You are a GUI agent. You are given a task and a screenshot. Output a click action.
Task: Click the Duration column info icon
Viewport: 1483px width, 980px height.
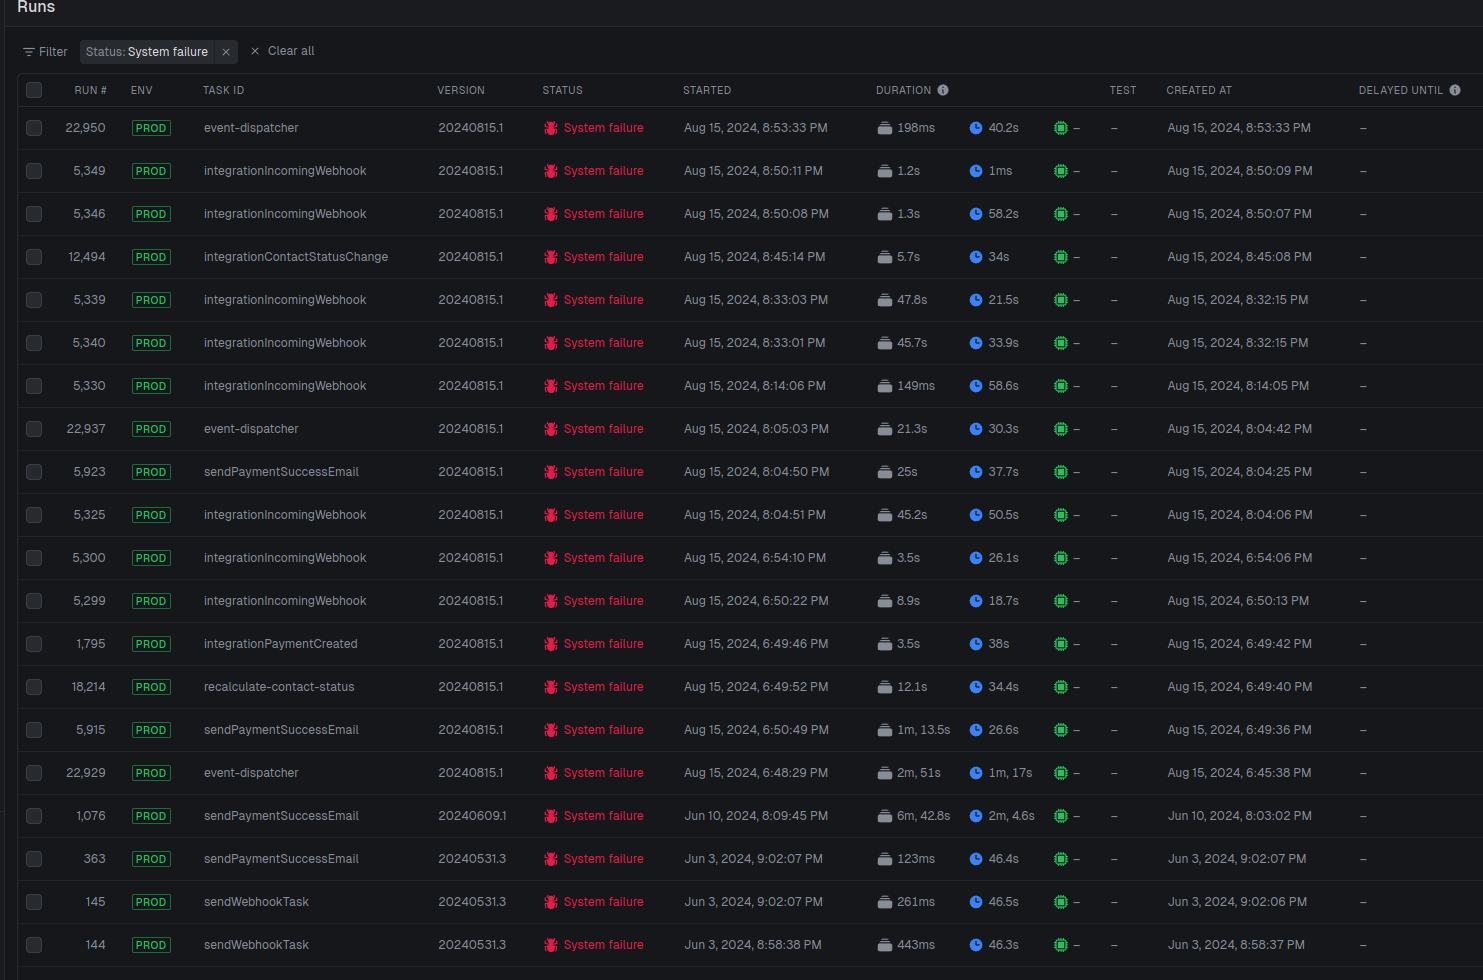[943, 90]
